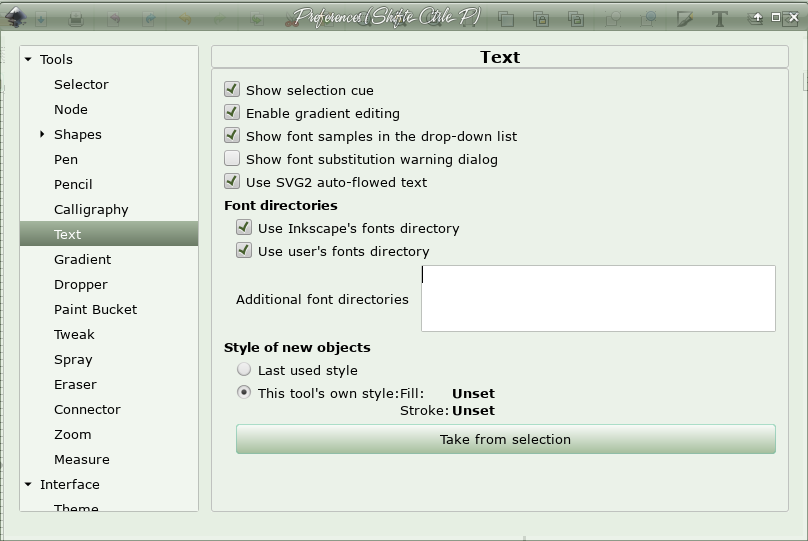Collapse the Tools tree section arrow

point(28,59)
